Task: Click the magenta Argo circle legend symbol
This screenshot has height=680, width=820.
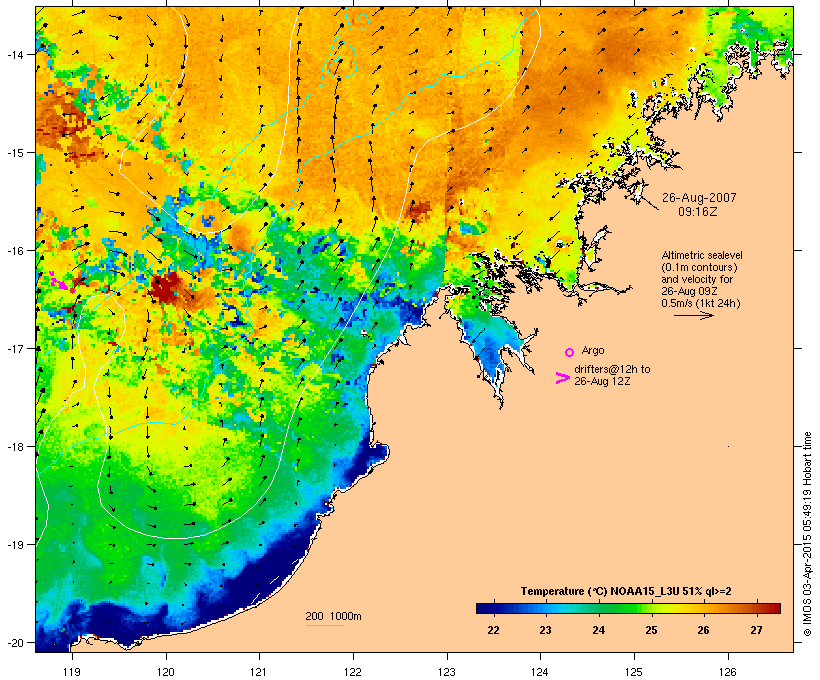Action: 569,352
